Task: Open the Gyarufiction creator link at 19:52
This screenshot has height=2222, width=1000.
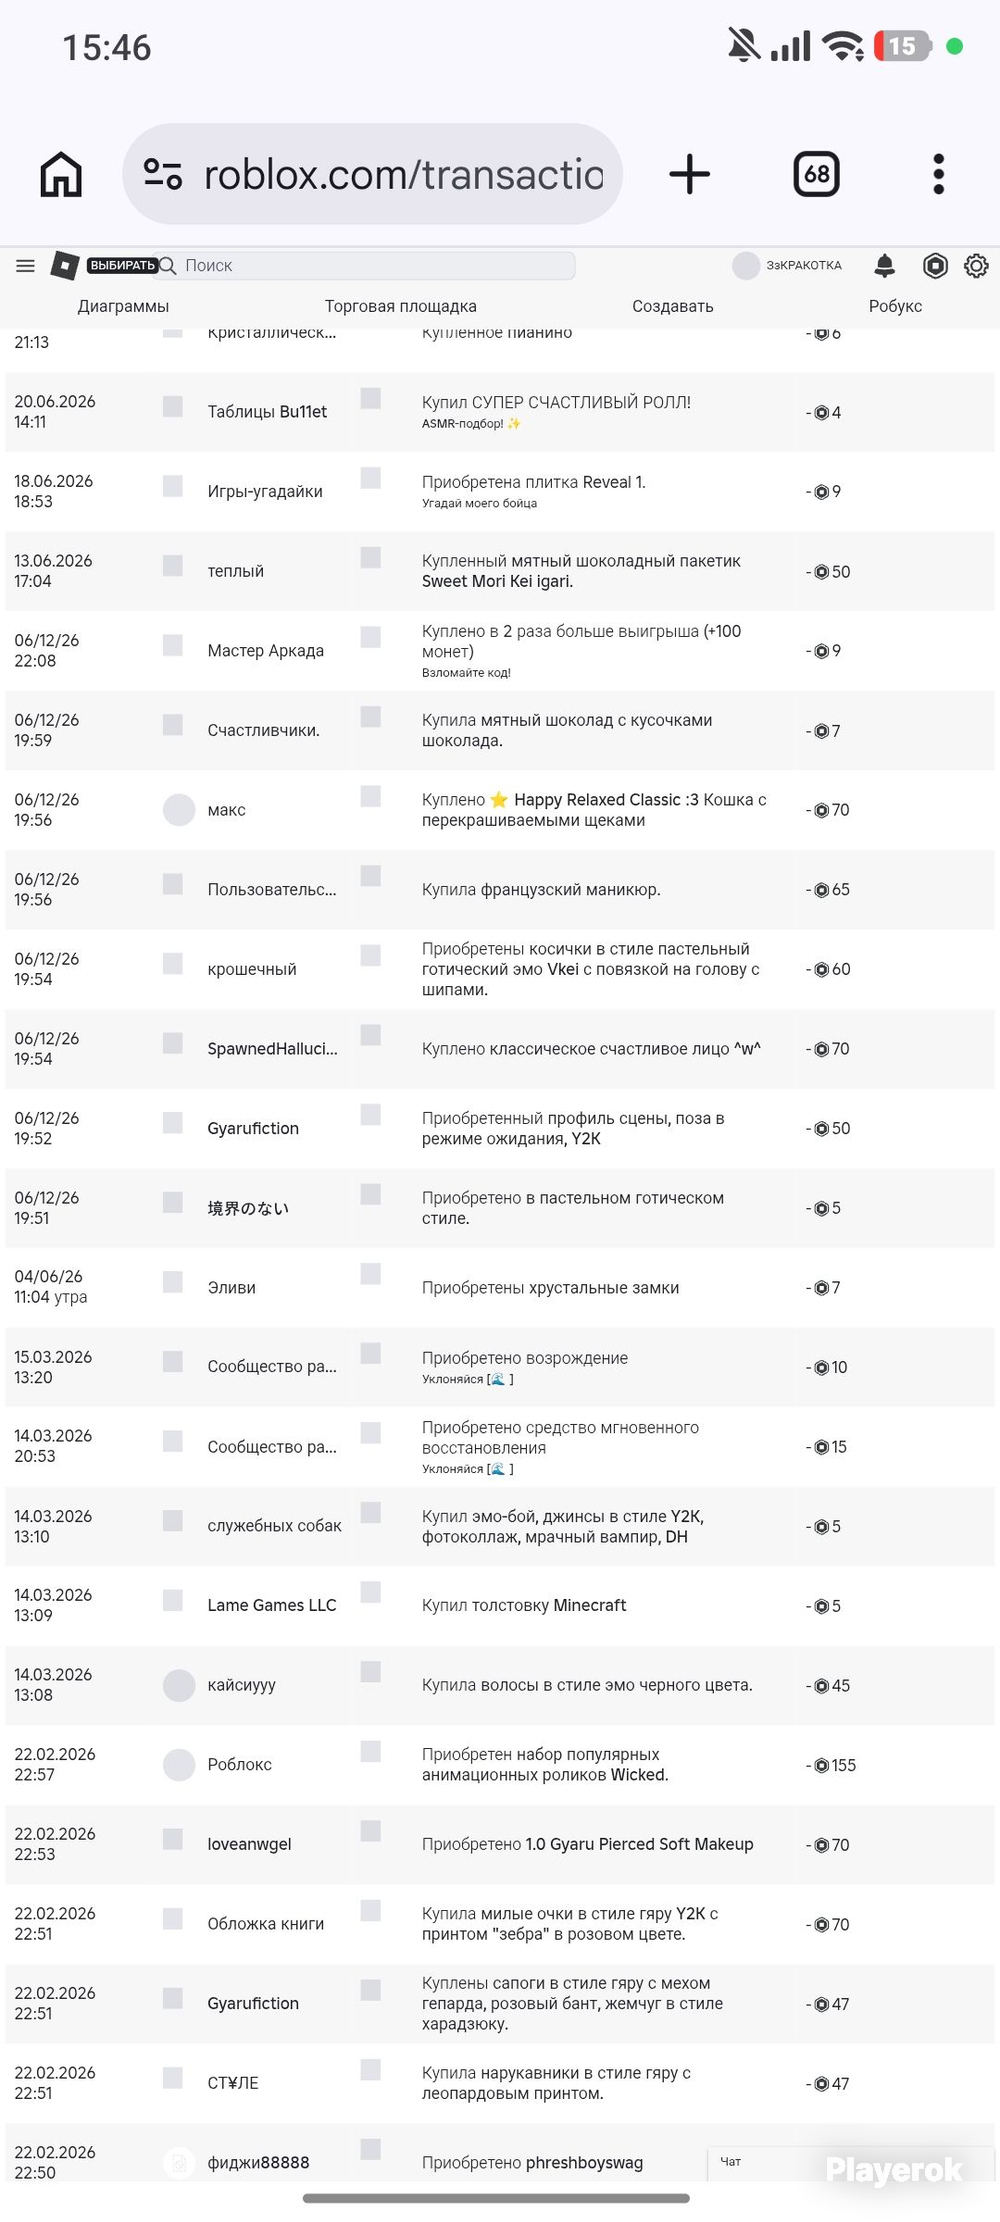Action: pyautogui.click(x=253, y=1128)
